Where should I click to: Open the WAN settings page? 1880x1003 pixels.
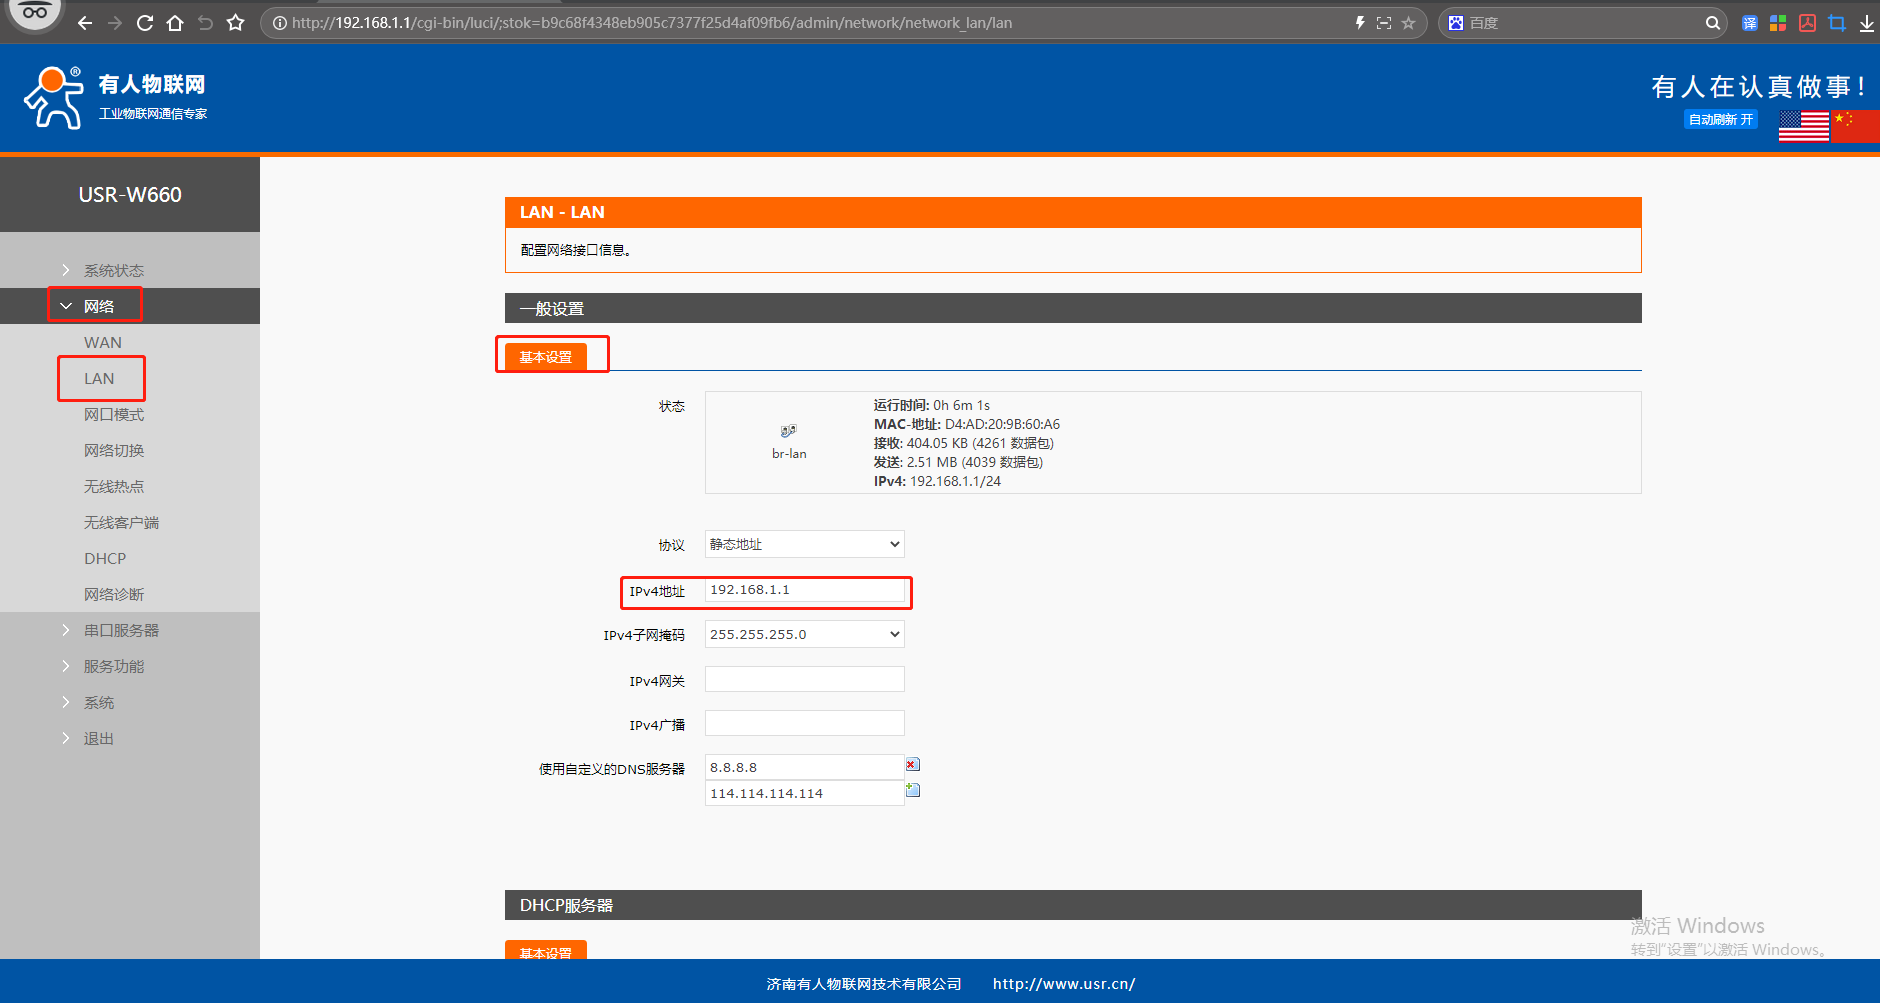(x=102, y=342)
